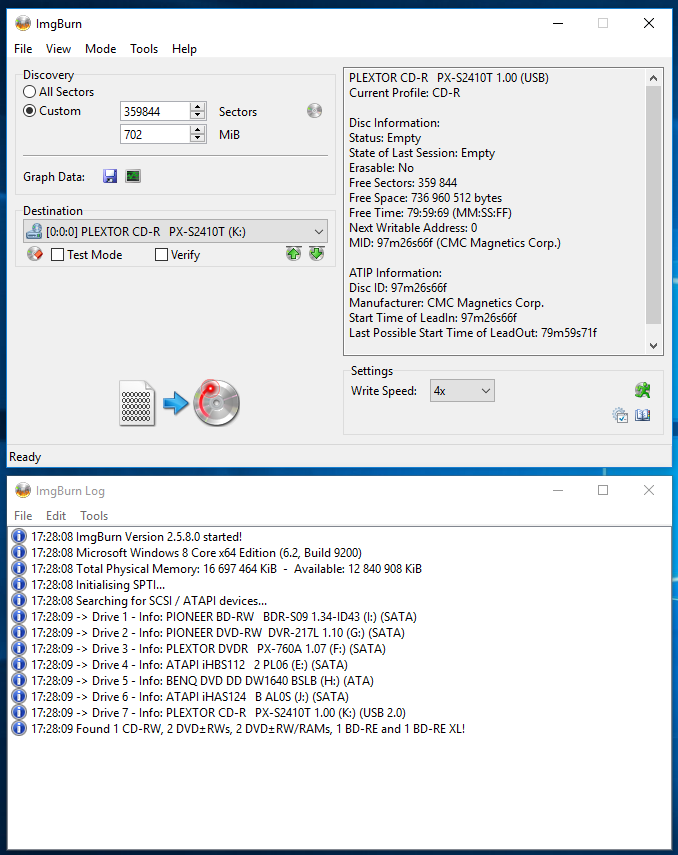This screenshot has height=855, width=678.
Task: Open the File menu in ImgBurn Log
Action: pyautogui.click(x=23, y=515)
